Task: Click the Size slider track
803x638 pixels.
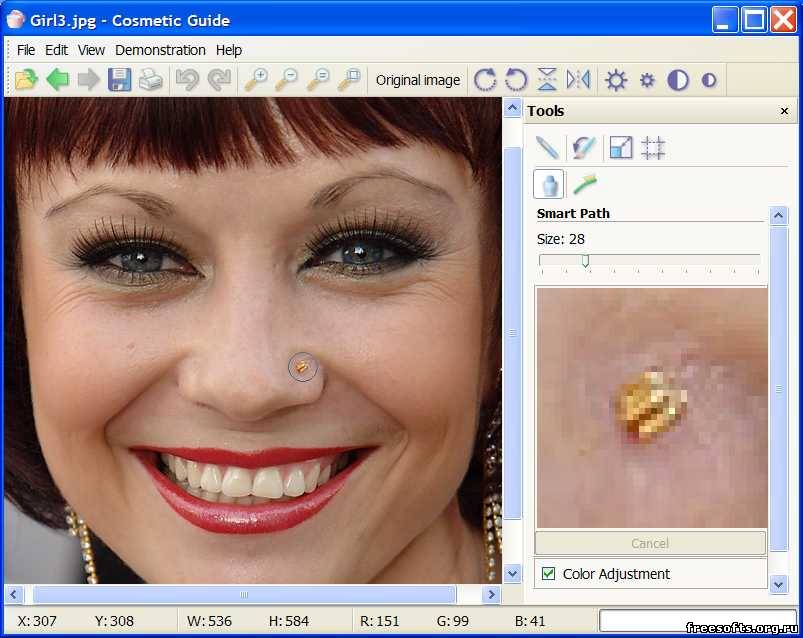Action: pos(649,260)
